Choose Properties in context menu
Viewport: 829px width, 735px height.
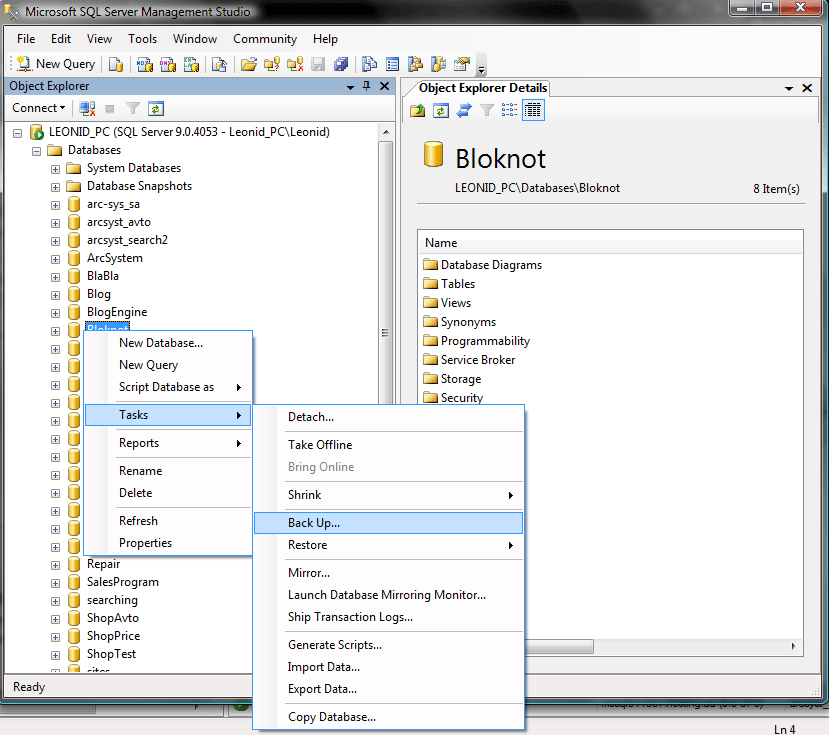[168, 543]
